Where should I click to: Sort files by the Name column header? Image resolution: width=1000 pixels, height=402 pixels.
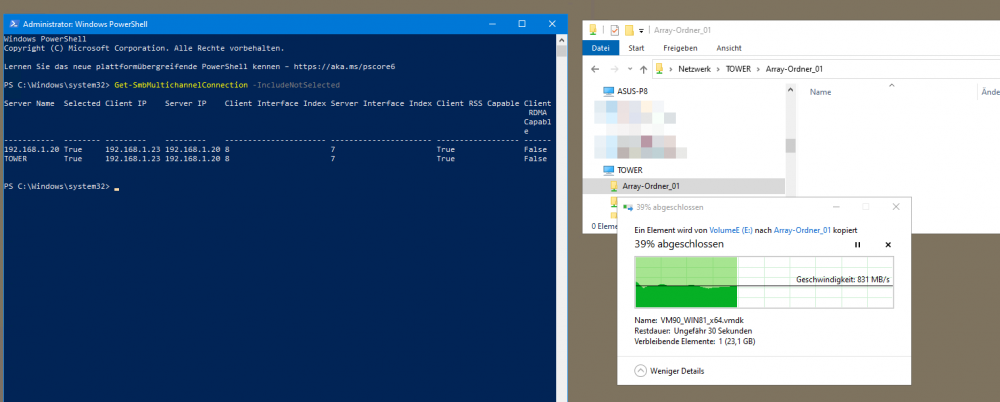[x=820, y=92]
